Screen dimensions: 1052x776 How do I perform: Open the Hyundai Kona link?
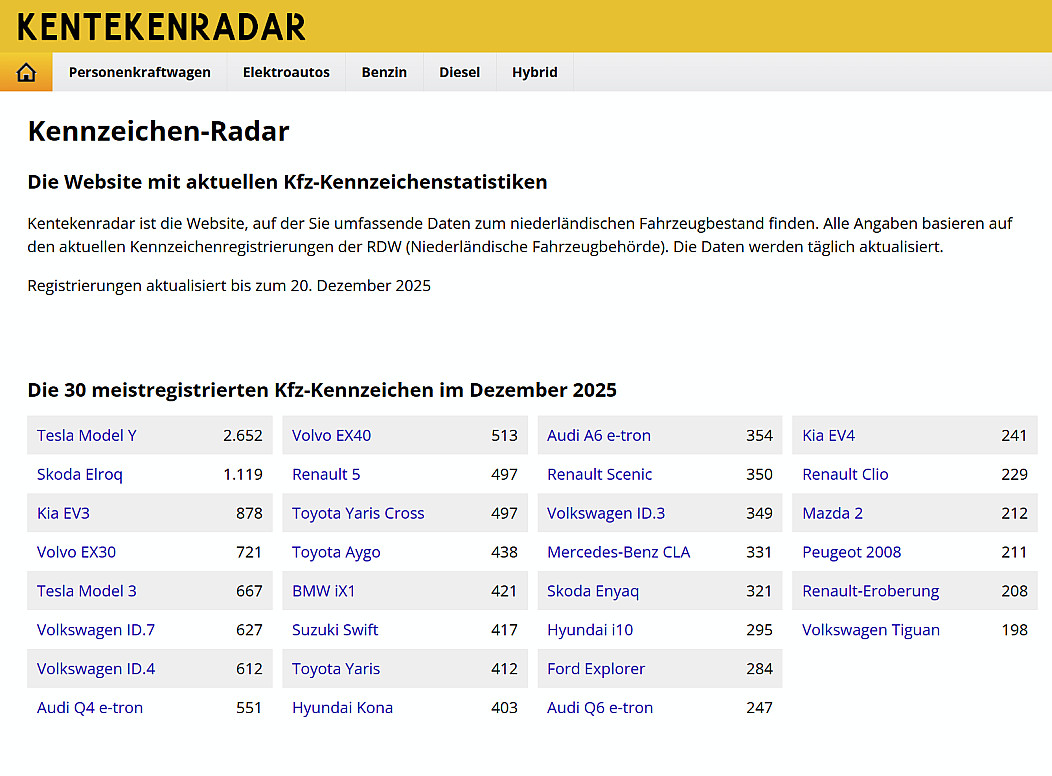click(342, 708)
